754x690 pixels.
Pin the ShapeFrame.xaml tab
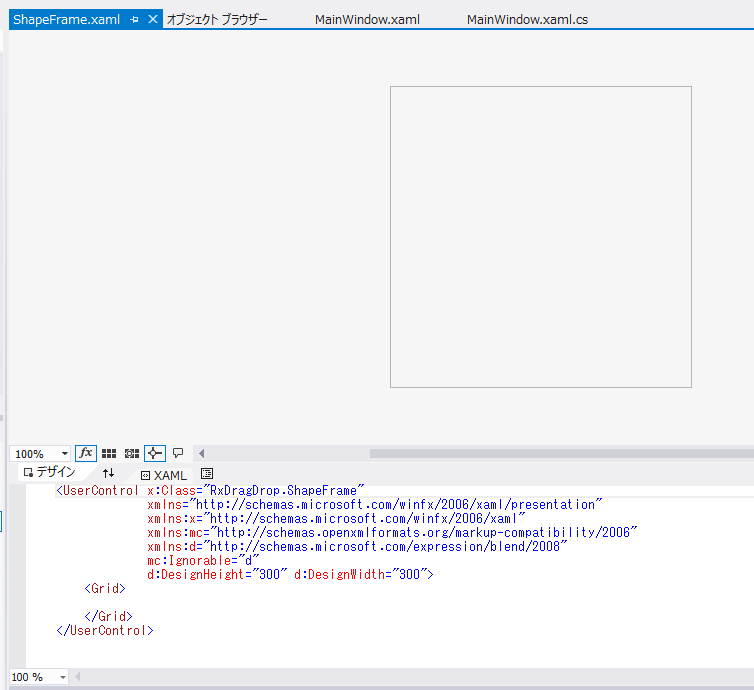135,20
